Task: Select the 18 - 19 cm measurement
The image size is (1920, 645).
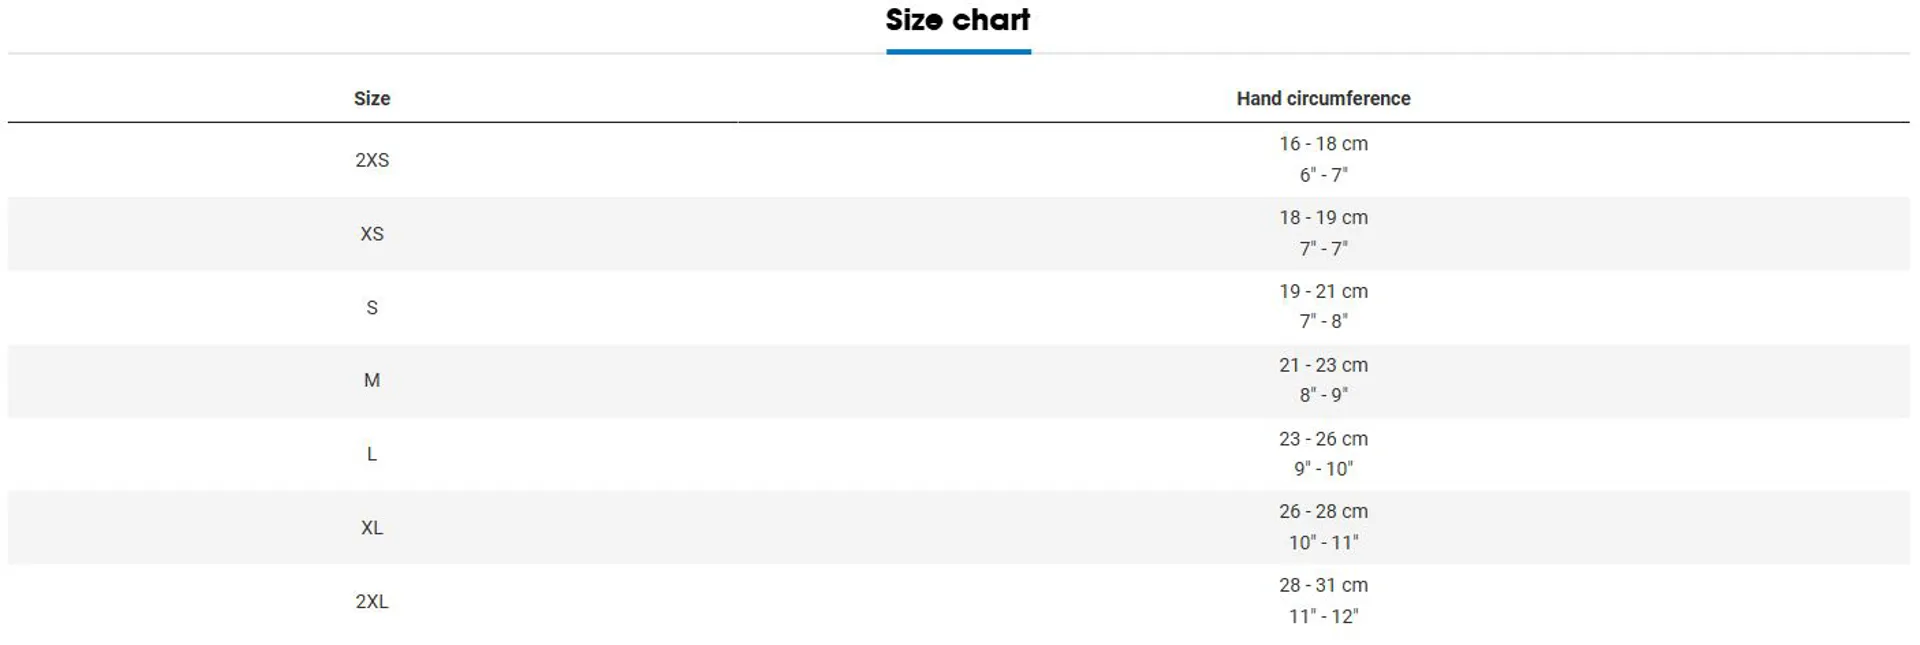Action: (1322, 218)
